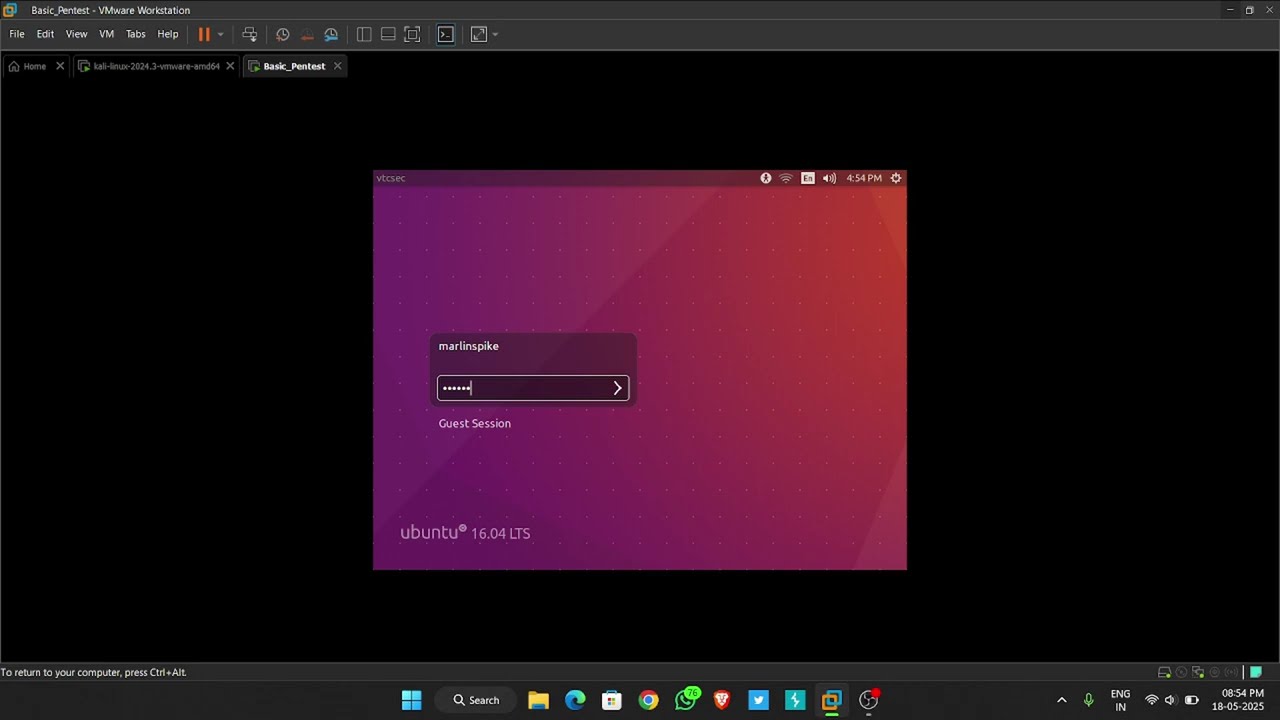The height and width of the screenshot is (720, 1280).
Task: Take a snapshot of this virtual machine
Action: click(x=283, y=34)
